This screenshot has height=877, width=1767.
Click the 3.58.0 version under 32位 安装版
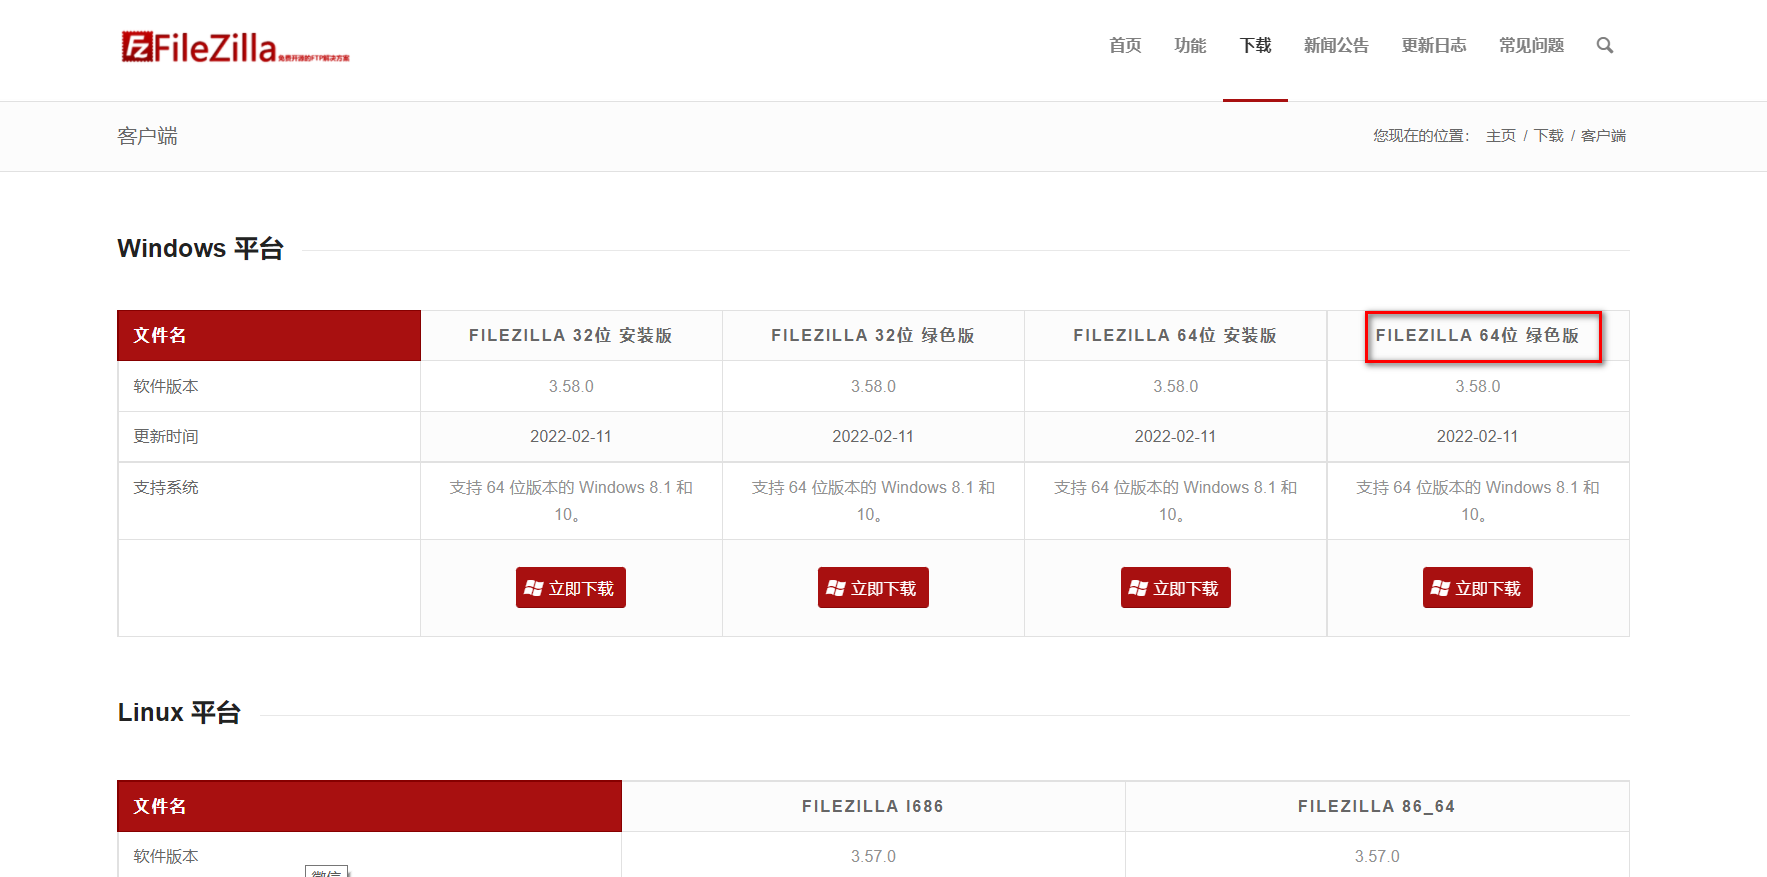coord(571,387)
